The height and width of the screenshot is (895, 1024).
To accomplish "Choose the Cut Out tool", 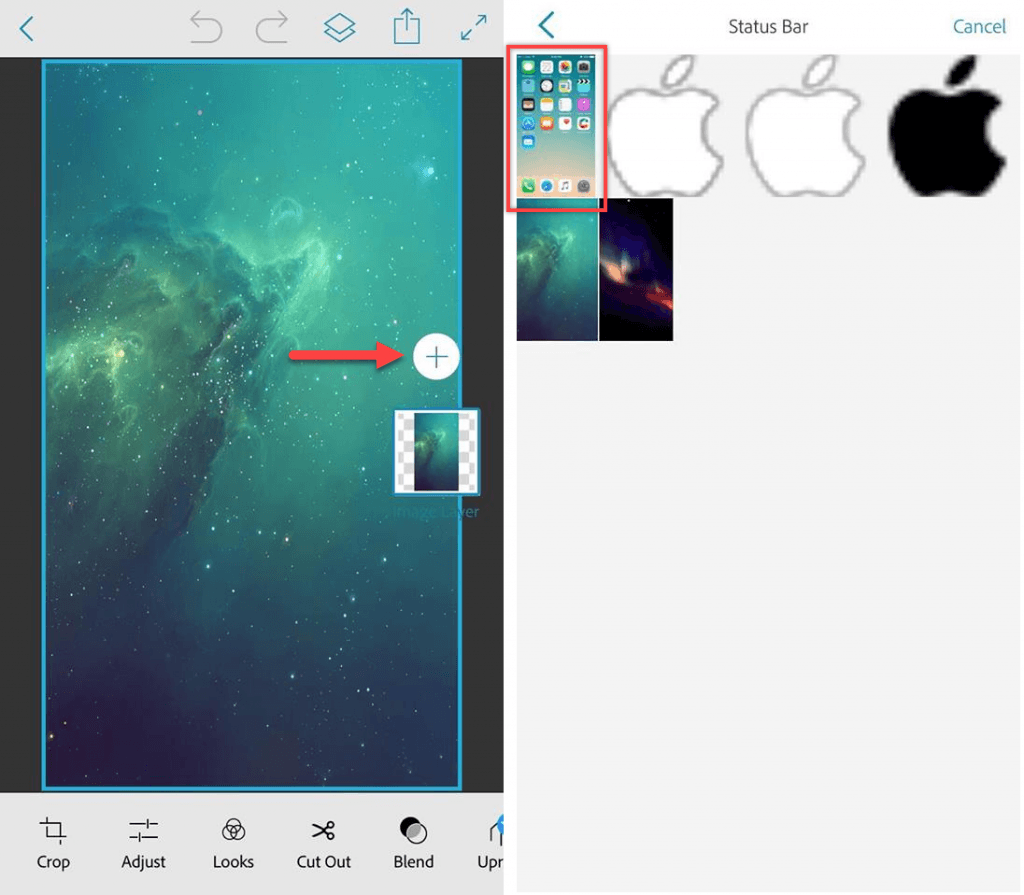I will click(x=323, y=842).
